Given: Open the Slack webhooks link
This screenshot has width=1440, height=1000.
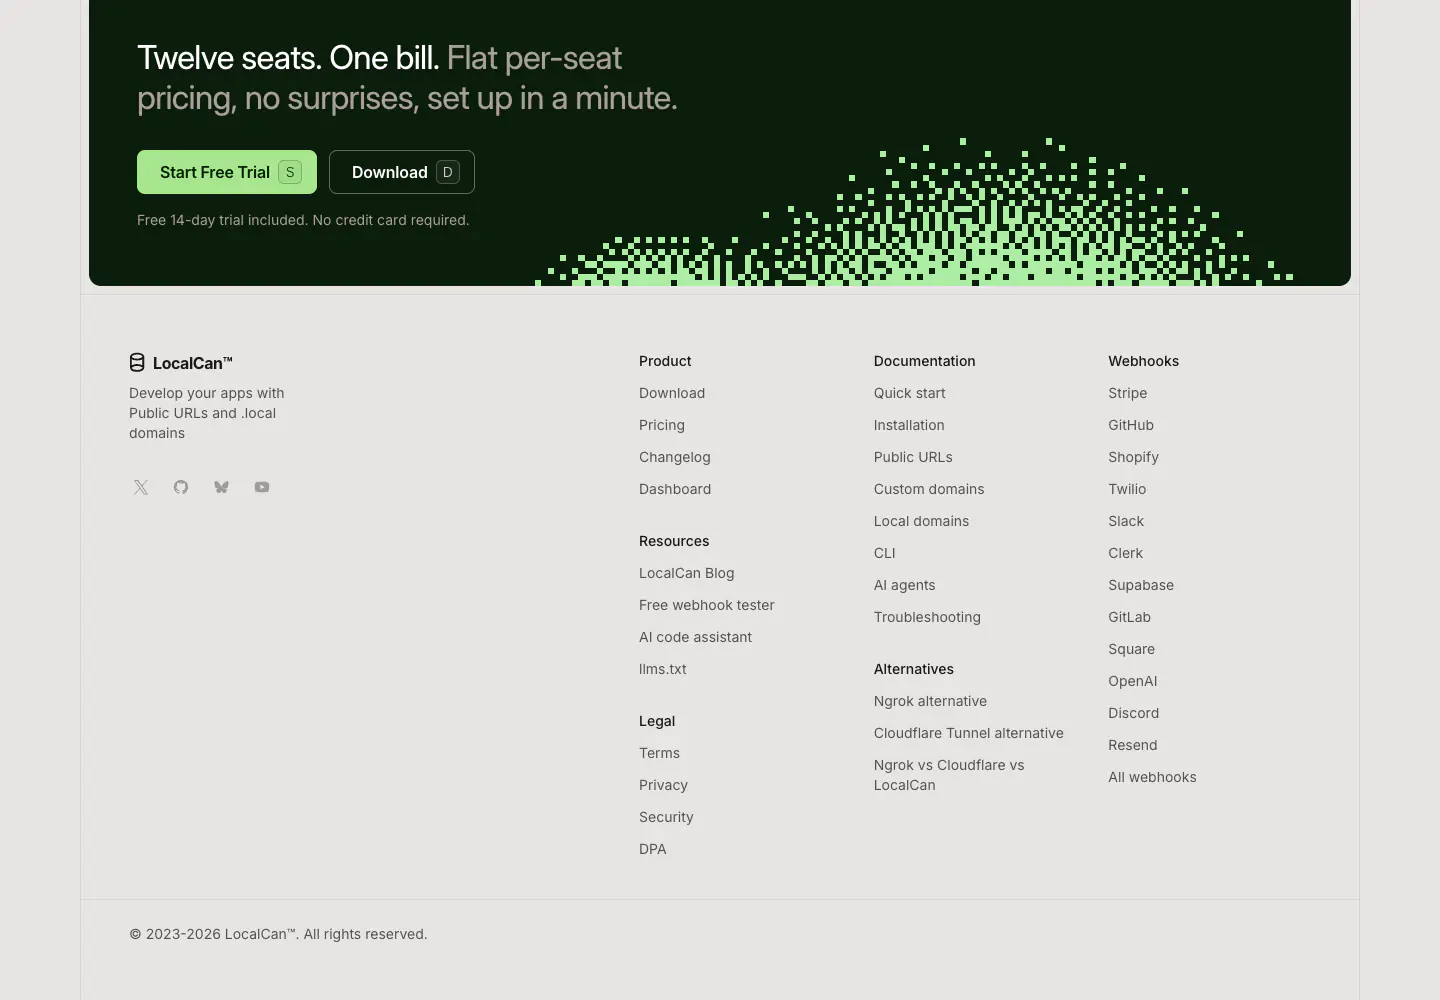Looking at the screenshot, I should click(1126, 521).
